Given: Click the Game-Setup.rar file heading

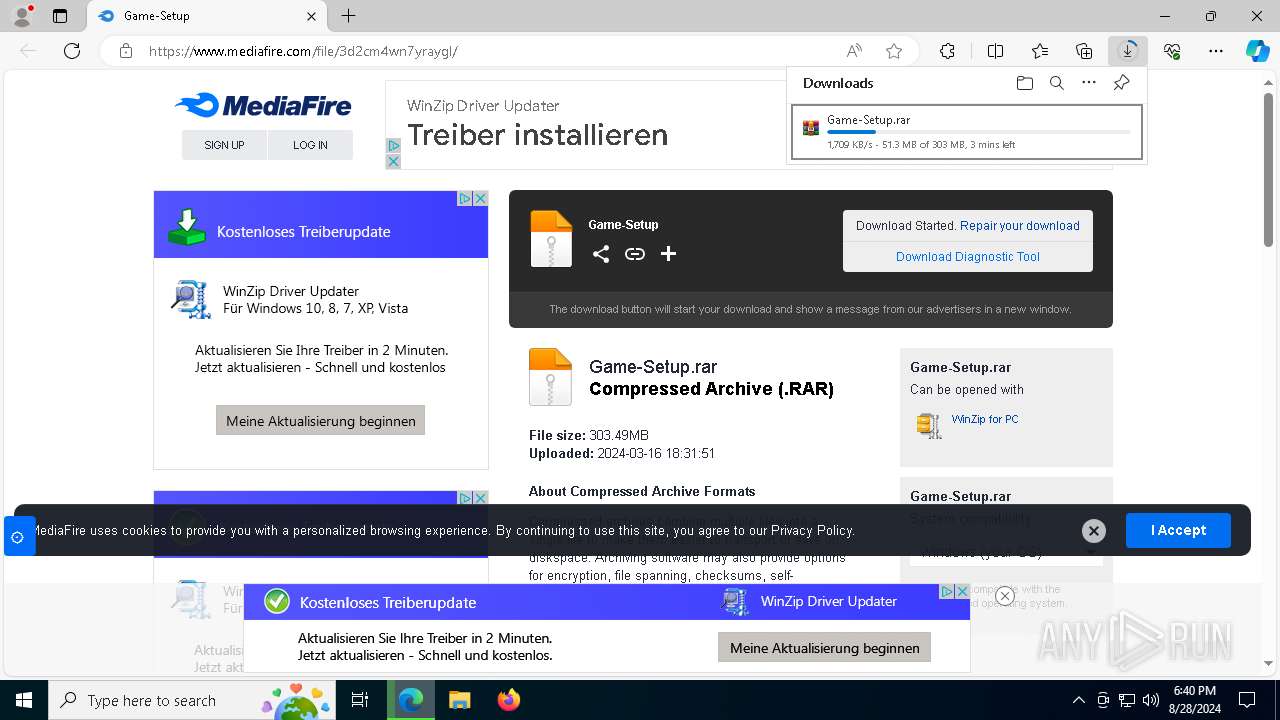Looking at the screenshot, I should pyautogui.click(x=653, y=366).
